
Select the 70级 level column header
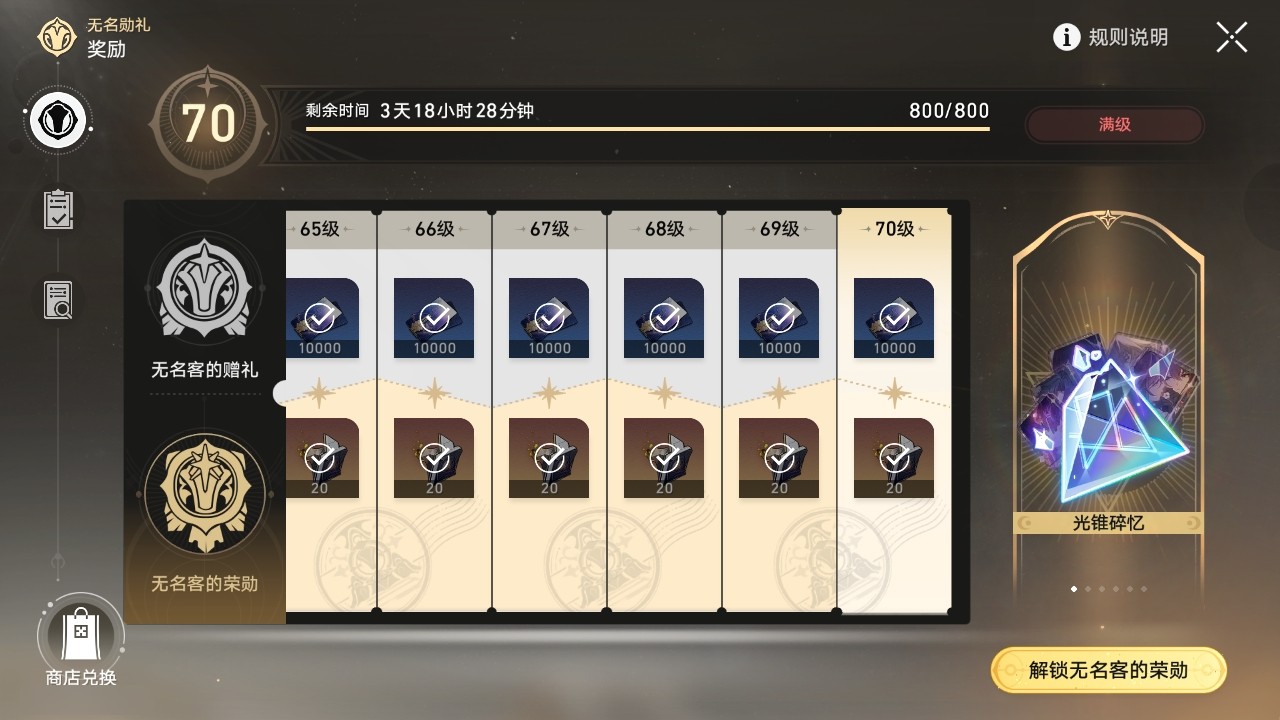[894, 229]
